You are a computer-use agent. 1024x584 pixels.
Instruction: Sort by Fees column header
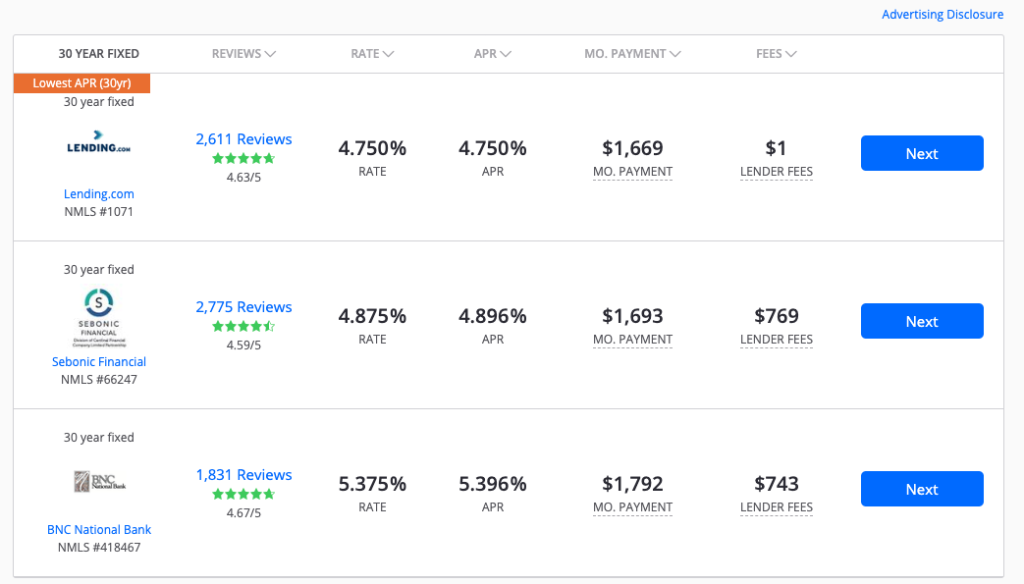coord(776,54)
